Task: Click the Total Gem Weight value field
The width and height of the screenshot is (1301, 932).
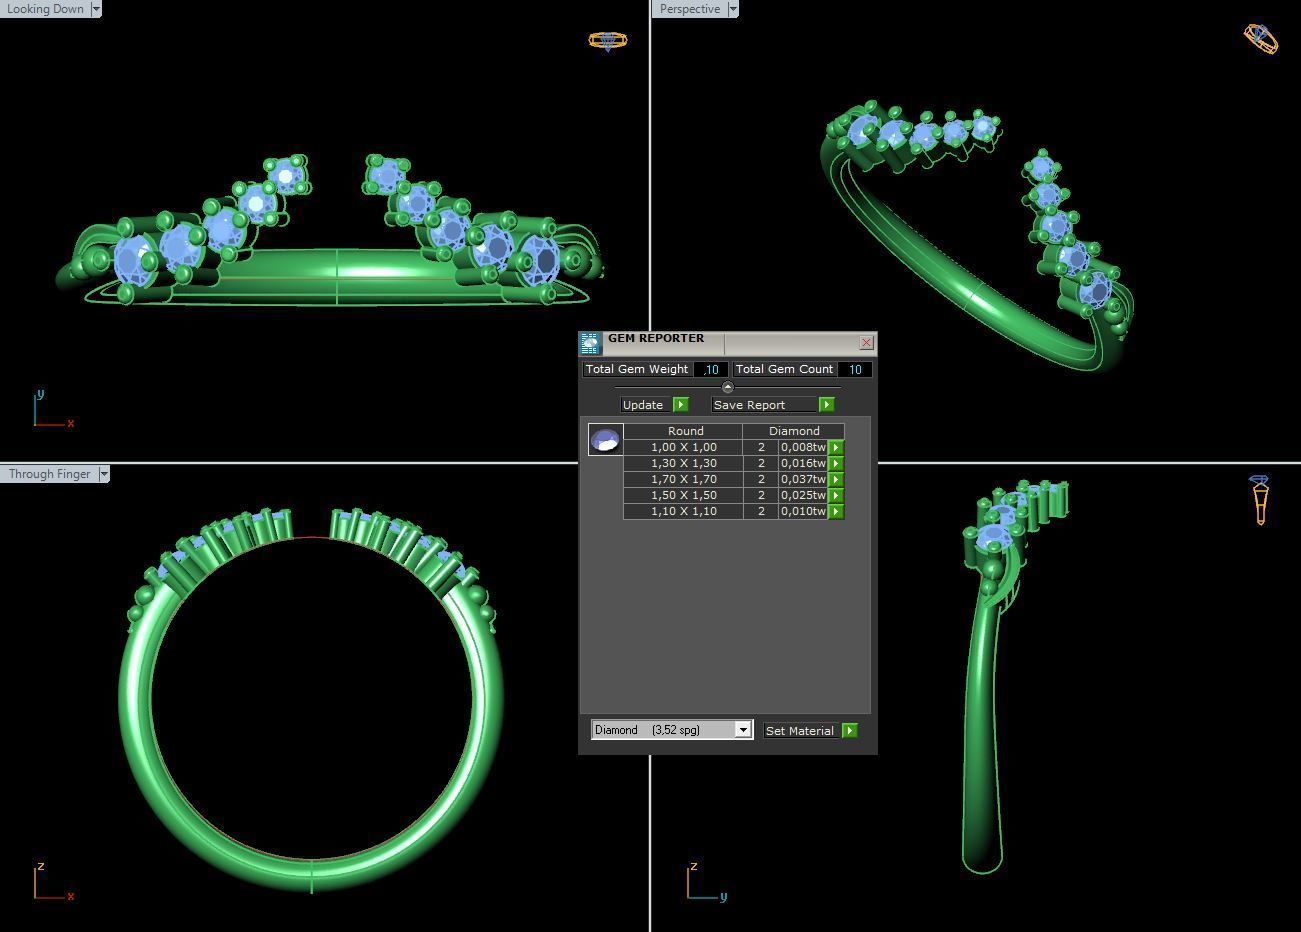Action: point(711,370)
